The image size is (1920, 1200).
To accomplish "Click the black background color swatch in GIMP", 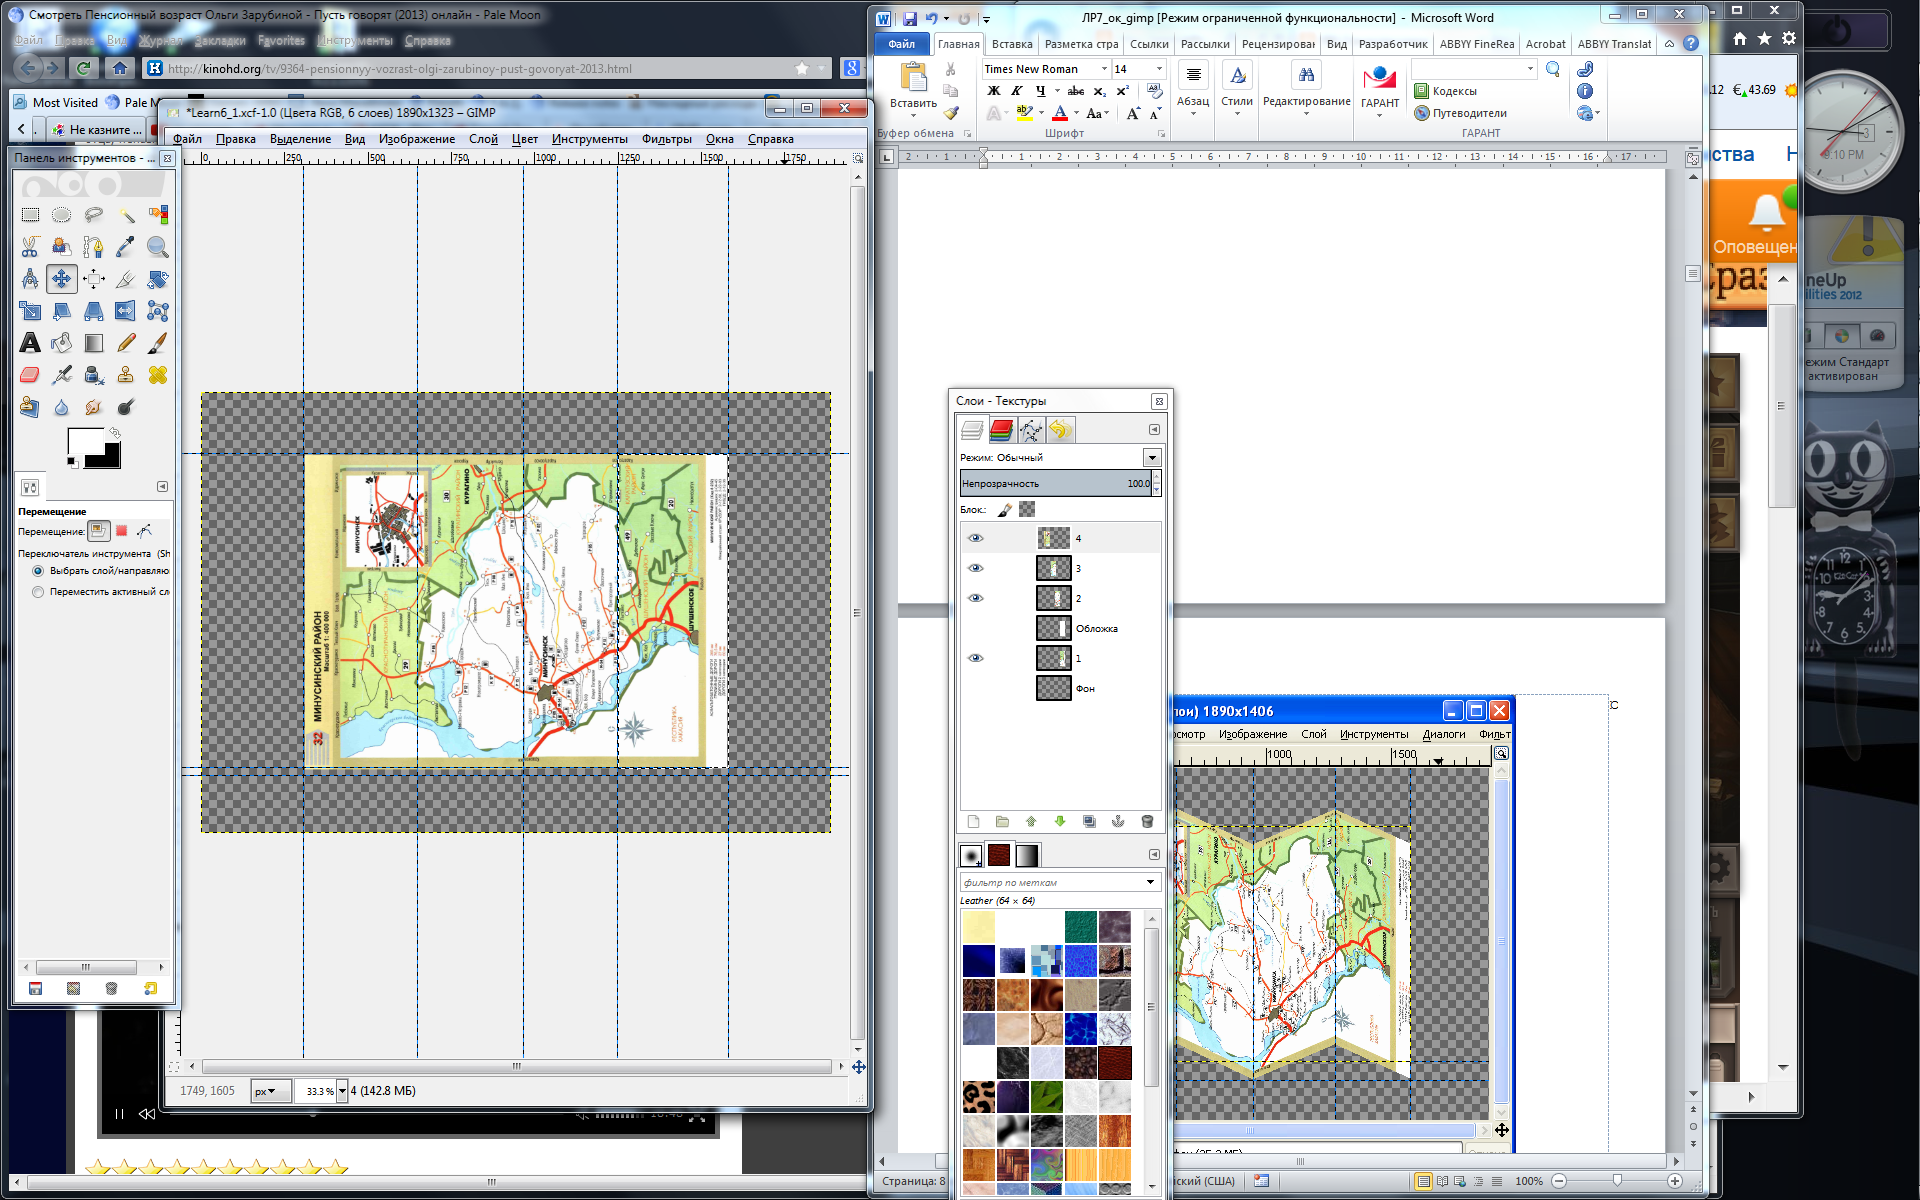I will [x=107, y=458].
